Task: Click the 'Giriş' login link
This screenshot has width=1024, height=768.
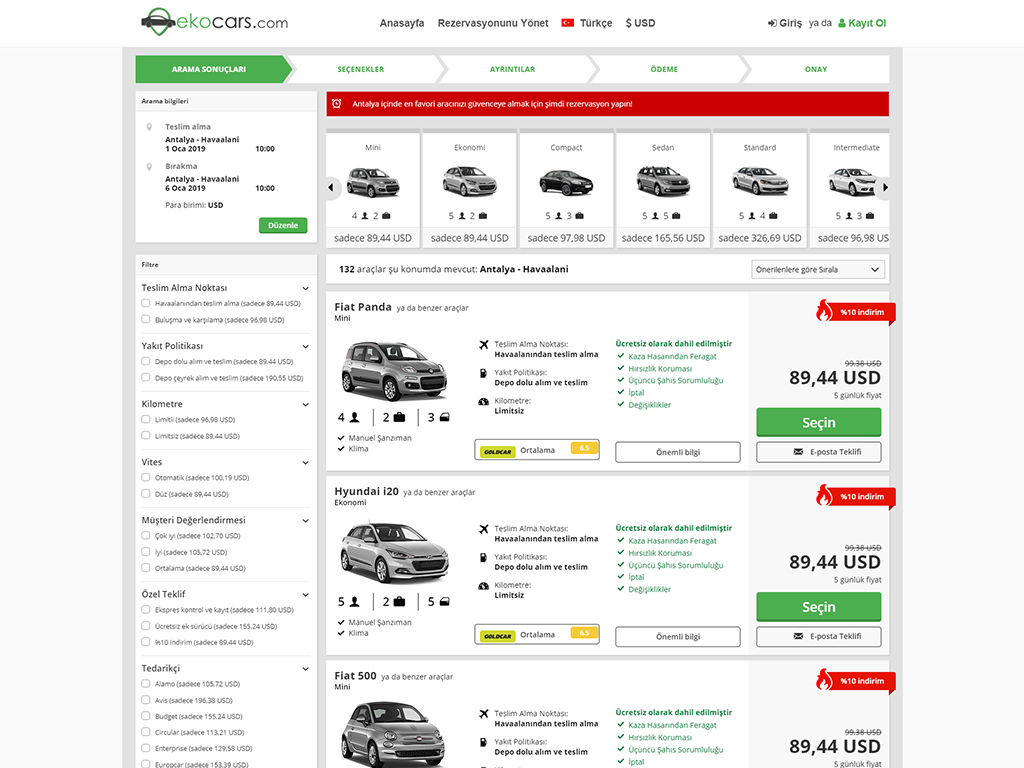Action: coord(784,23)
